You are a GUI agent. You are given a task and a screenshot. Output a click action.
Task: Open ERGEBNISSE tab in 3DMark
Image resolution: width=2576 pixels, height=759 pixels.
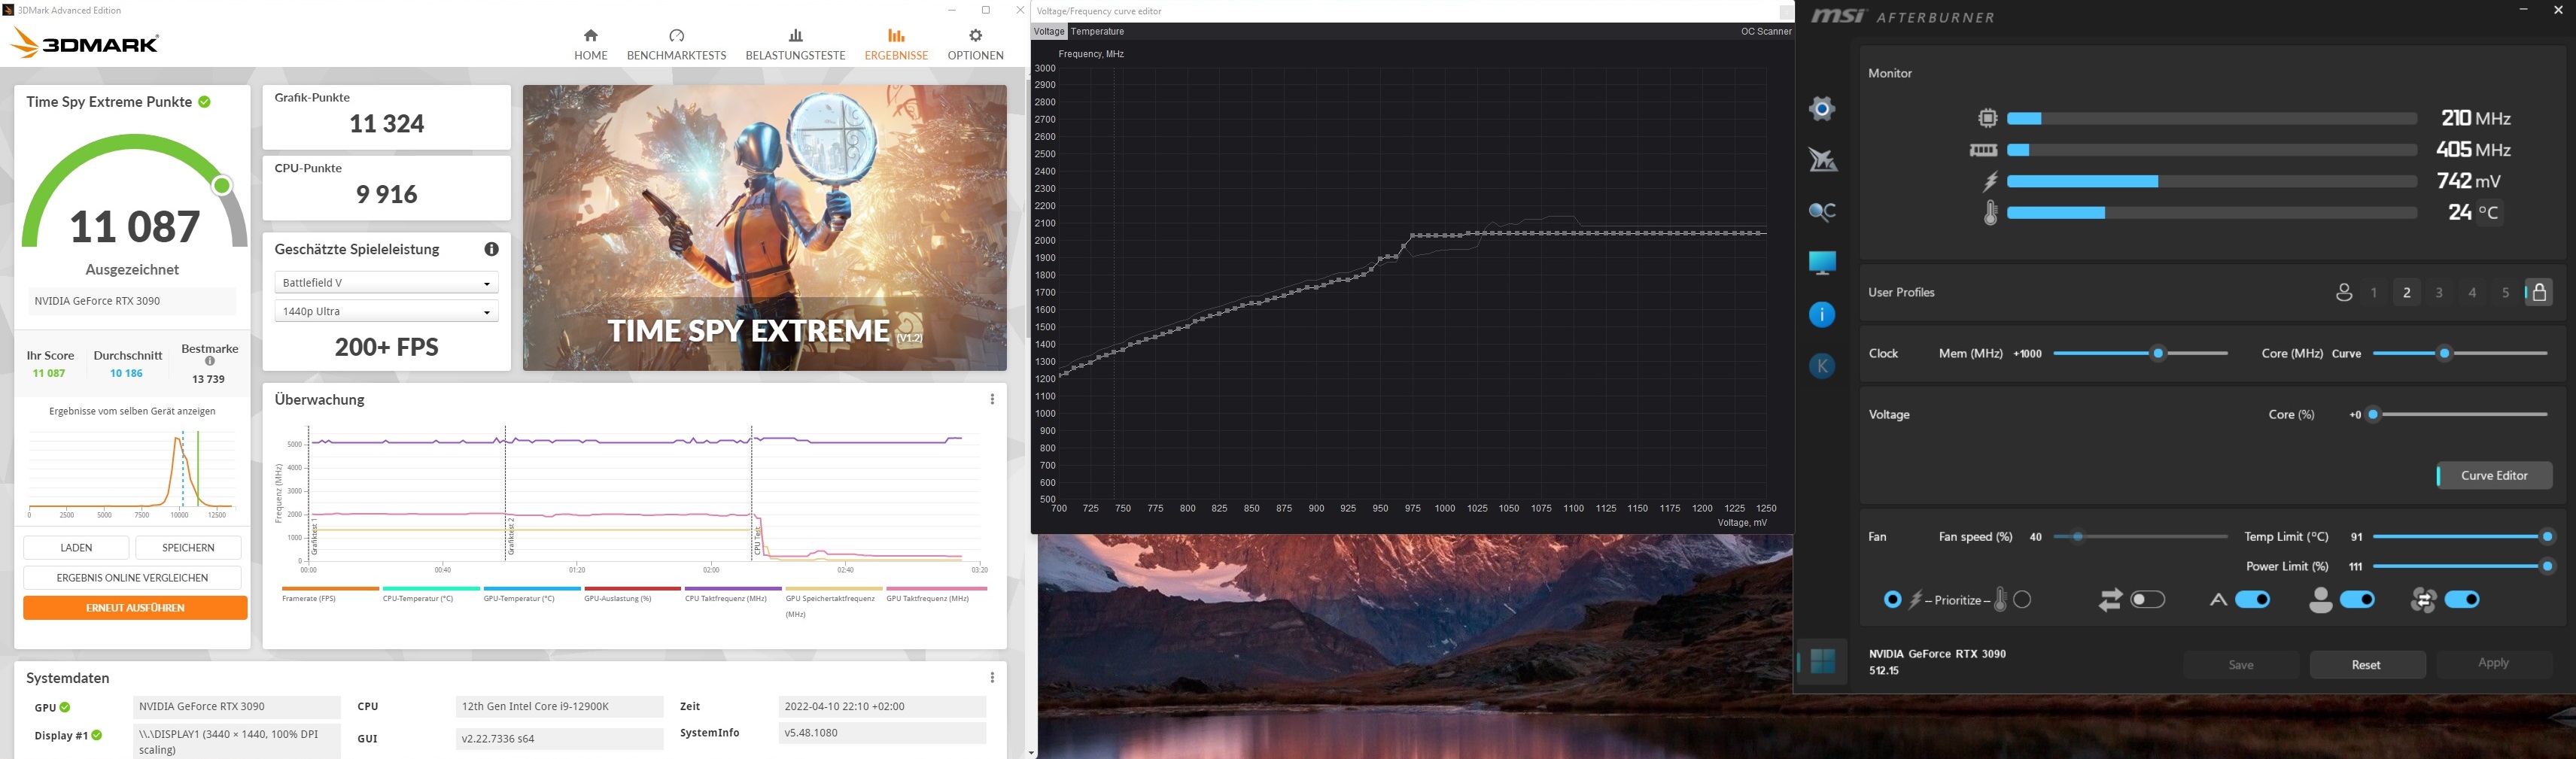(x=896, y=45)
